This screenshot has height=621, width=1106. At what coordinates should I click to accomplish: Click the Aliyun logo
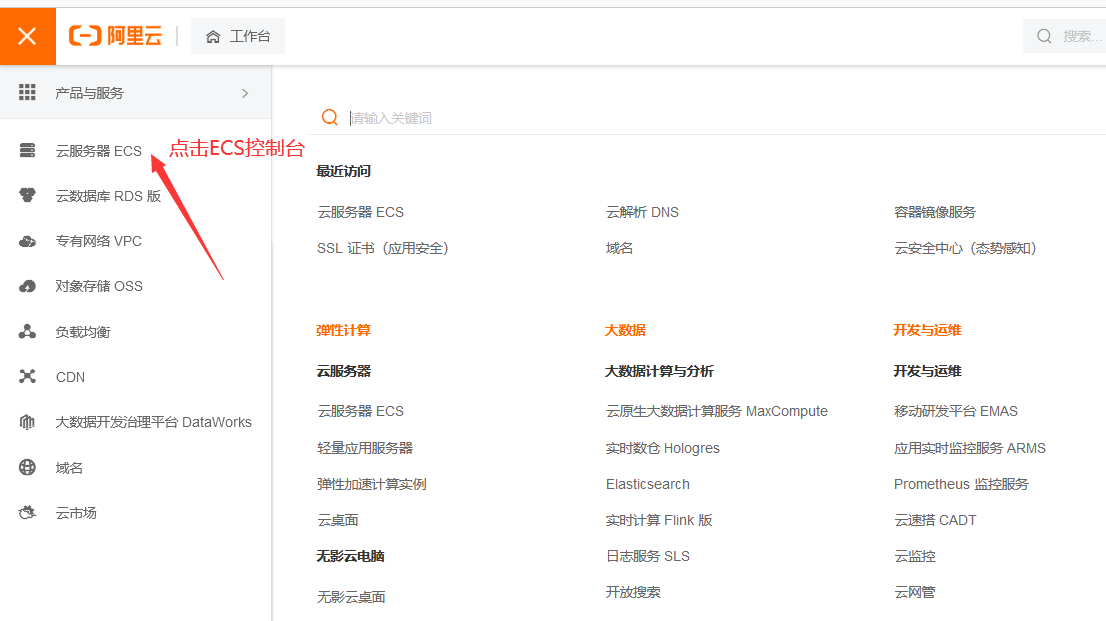point(115,35)
